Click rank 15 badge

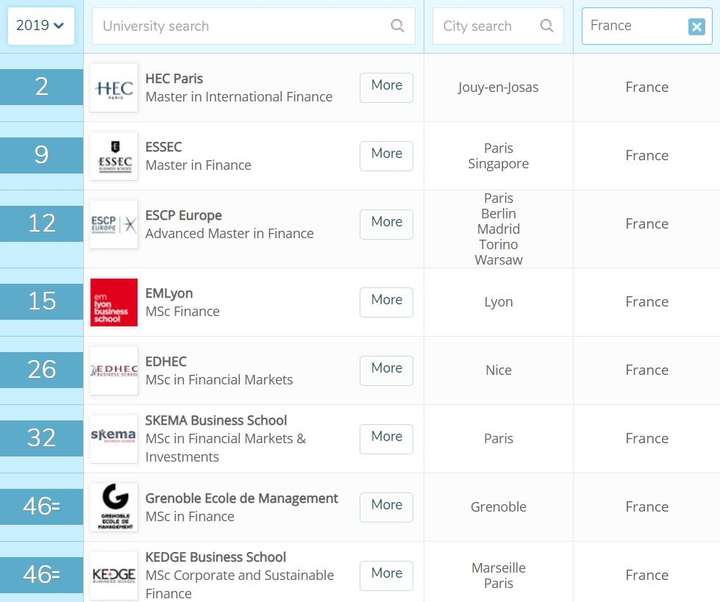pos(41,301)
